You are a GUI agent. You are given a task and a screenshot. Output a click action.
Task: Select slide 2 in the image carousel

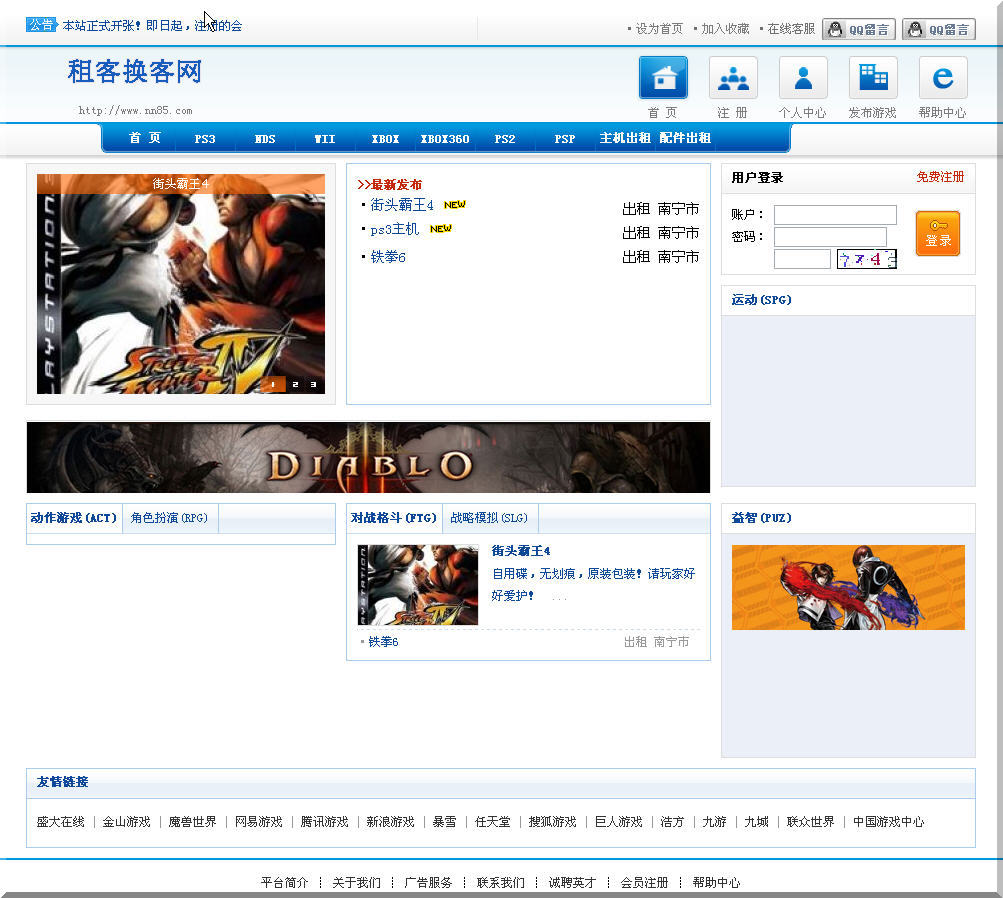[295, 384]
